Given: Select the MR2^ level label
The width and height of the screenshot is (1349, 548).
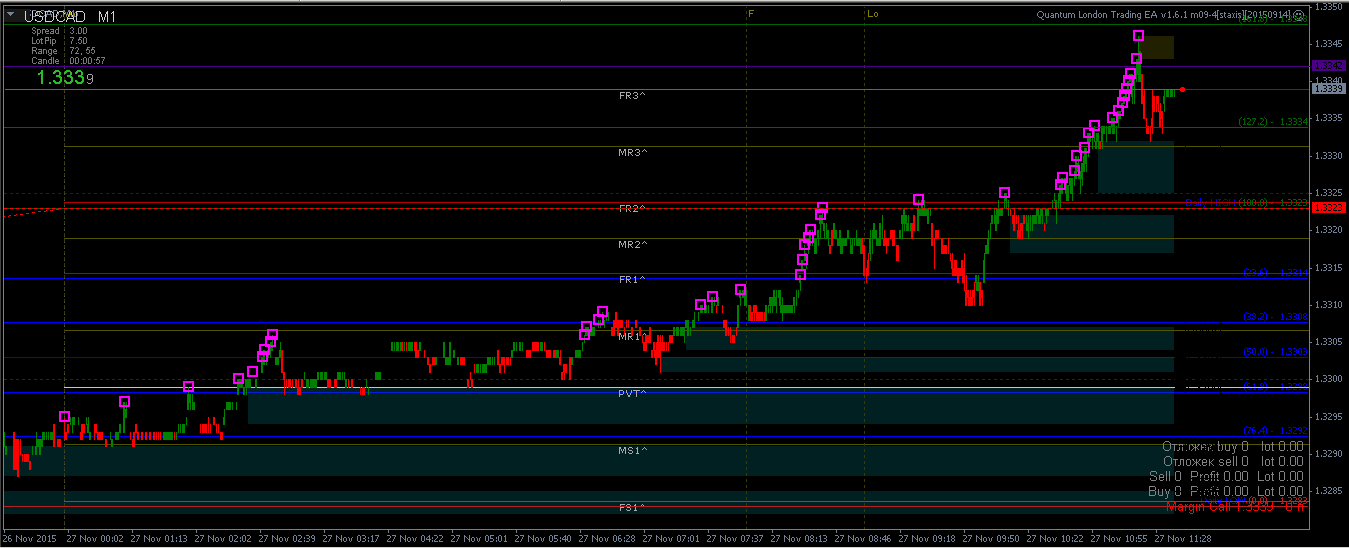Looking at the screenshot, I should click(632, 245).
